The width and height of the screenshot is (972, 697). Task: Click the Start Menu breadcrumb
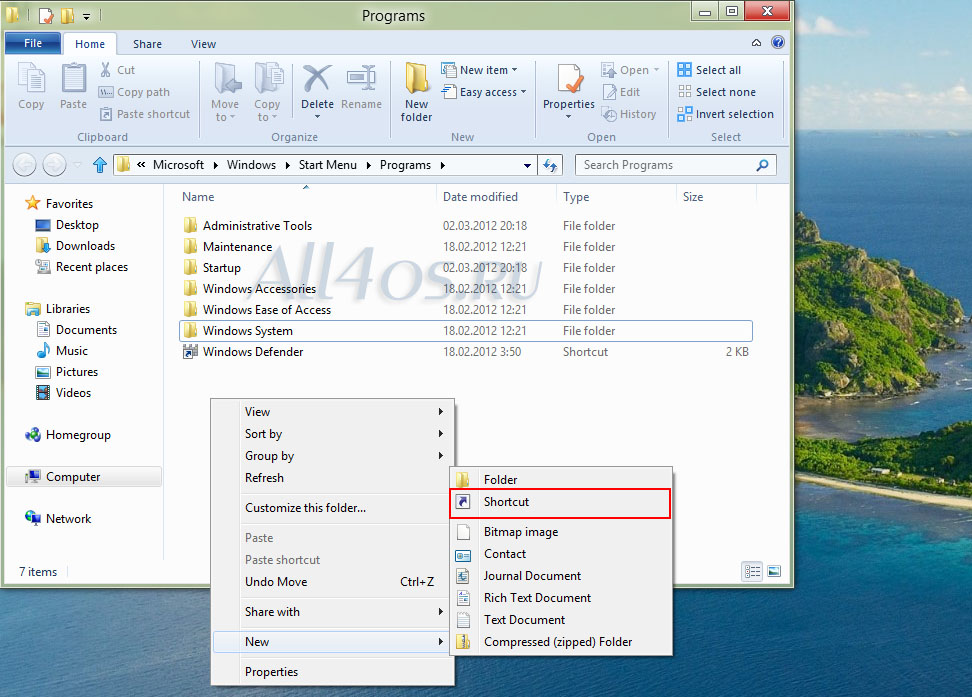coord(327,165)
